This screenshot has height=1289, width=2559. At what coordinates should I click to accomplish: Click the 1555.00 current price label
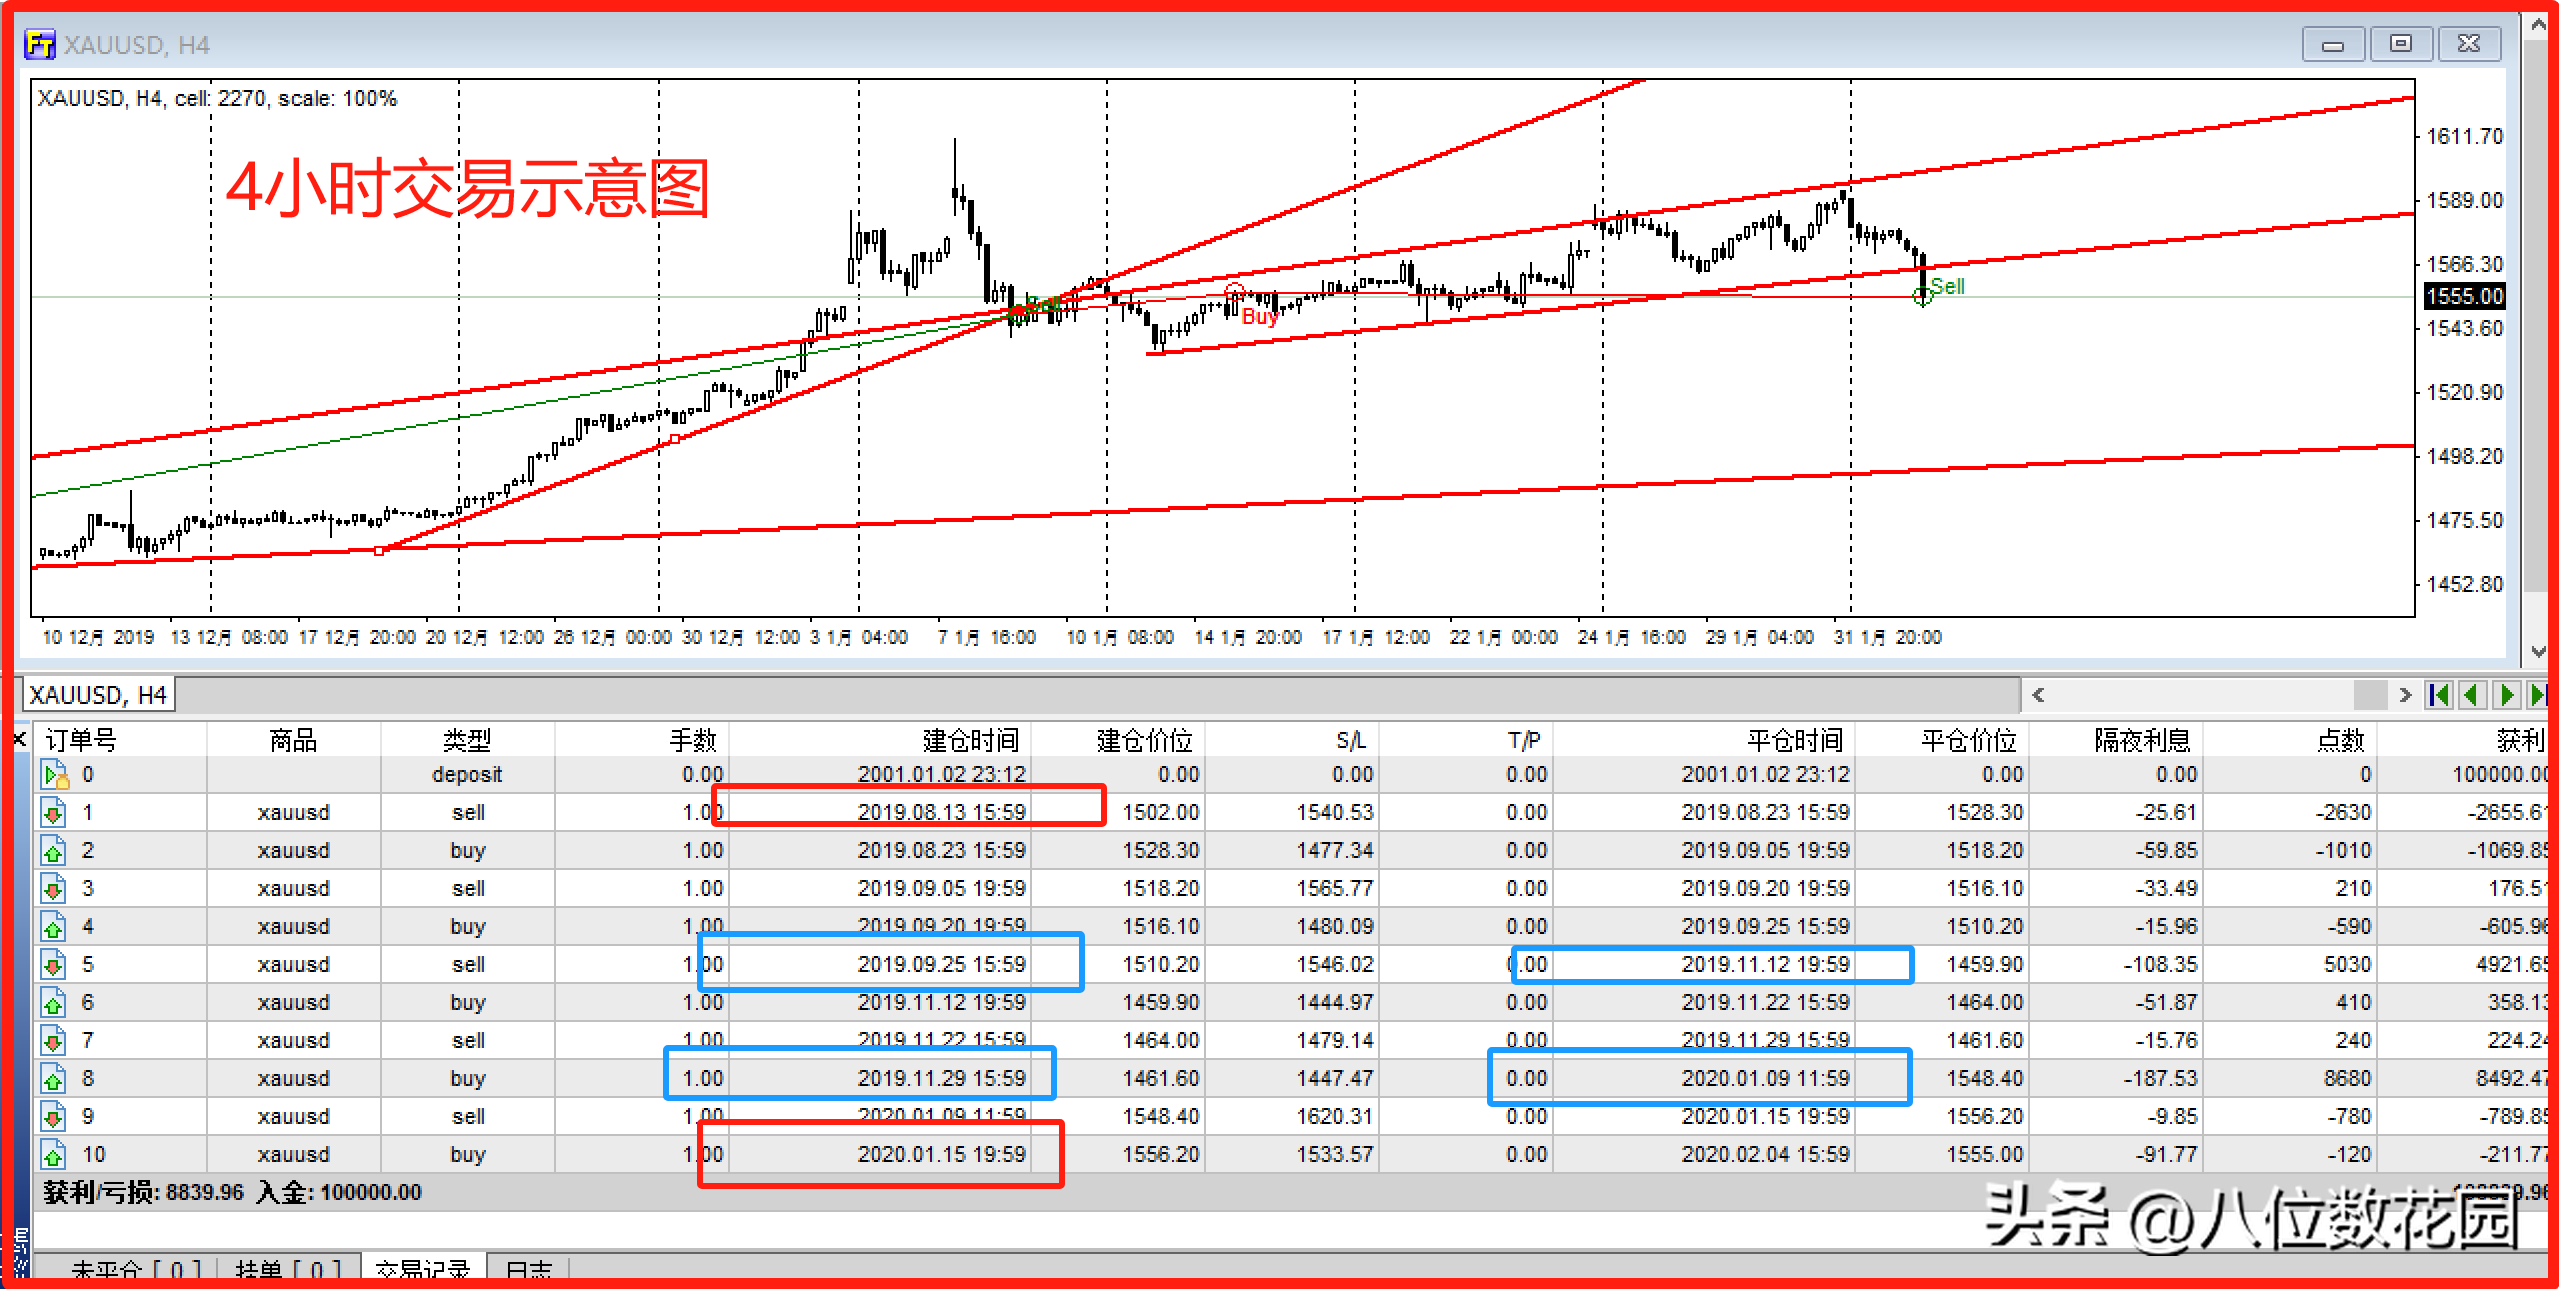(2465, 296)
